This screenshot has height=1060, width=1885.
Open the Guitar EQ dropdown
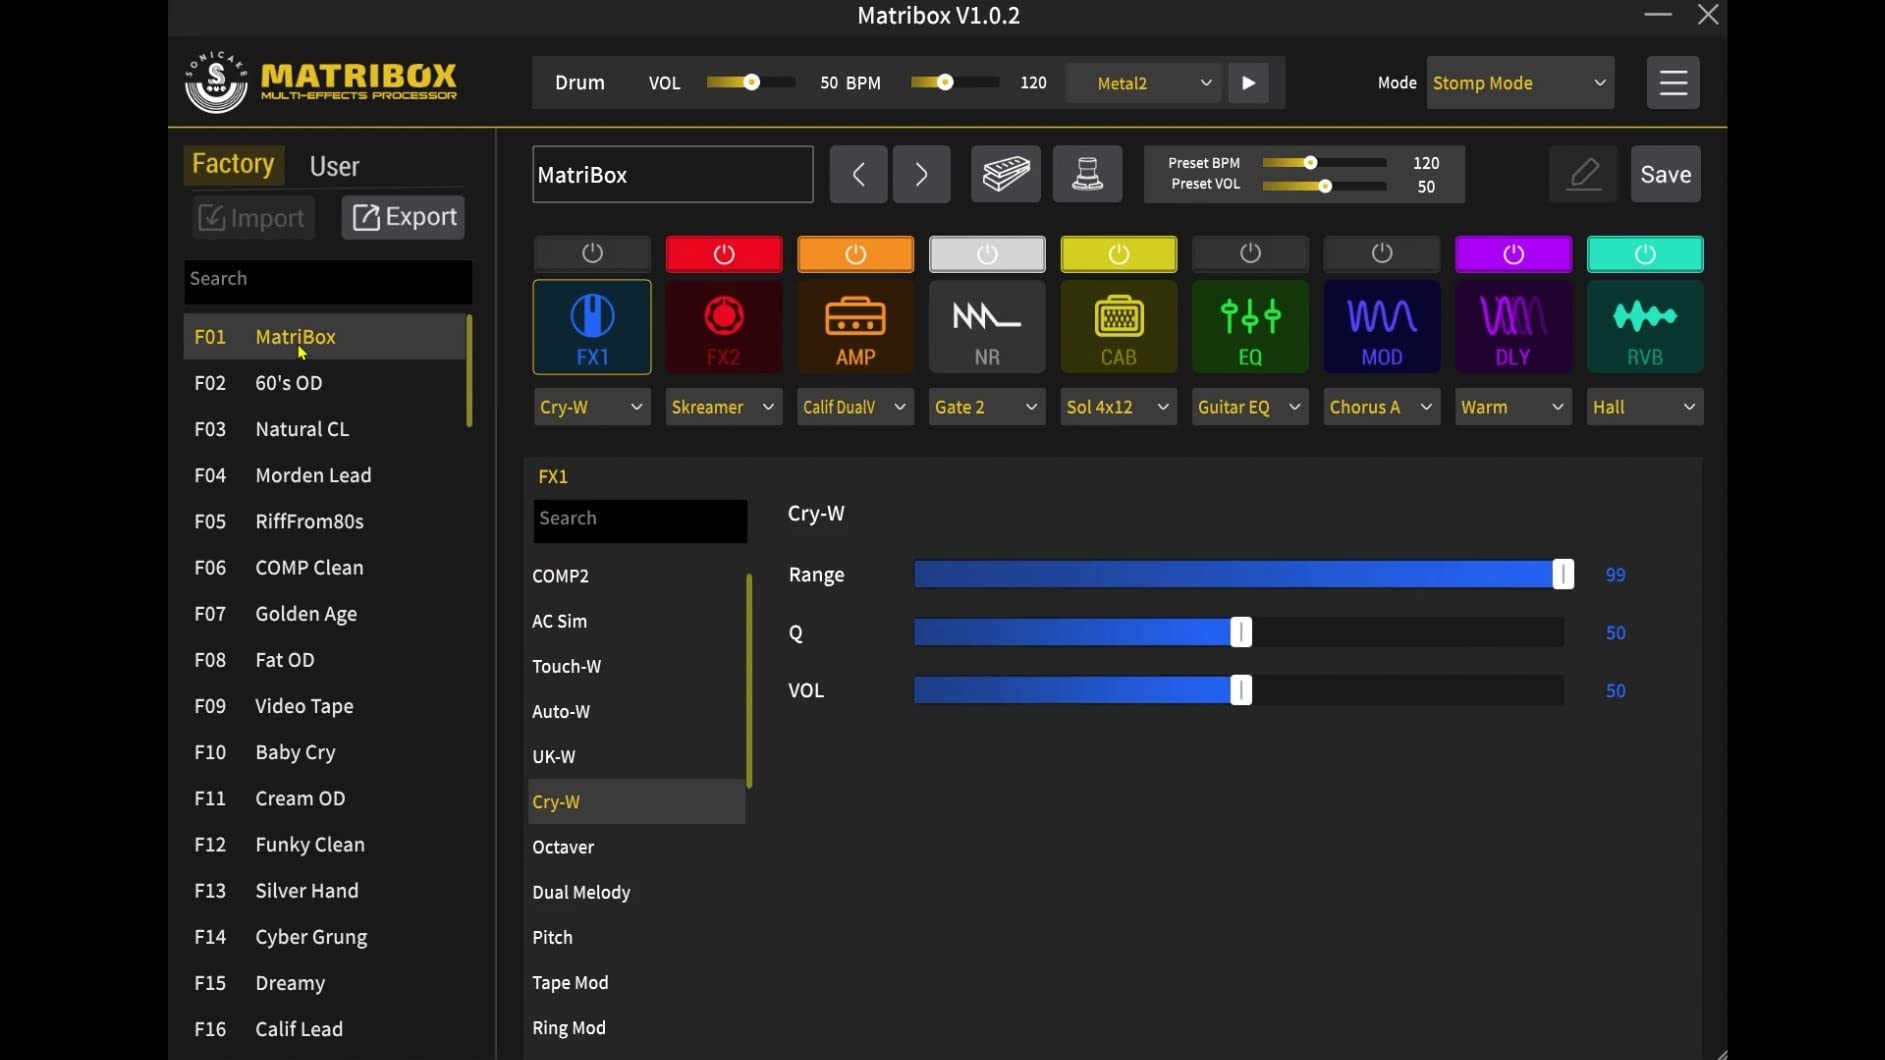click(x=1250, y=407)
